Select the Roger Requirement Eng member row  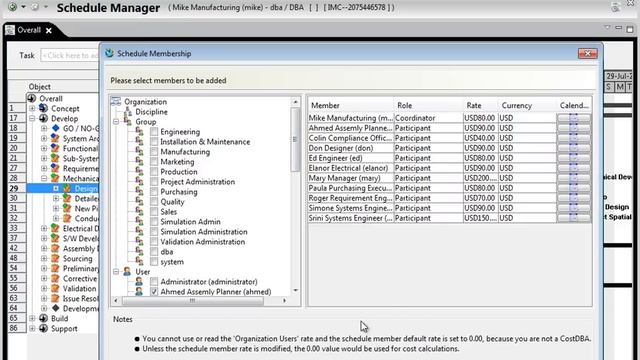pyautogui.click(x=449, y=198)
